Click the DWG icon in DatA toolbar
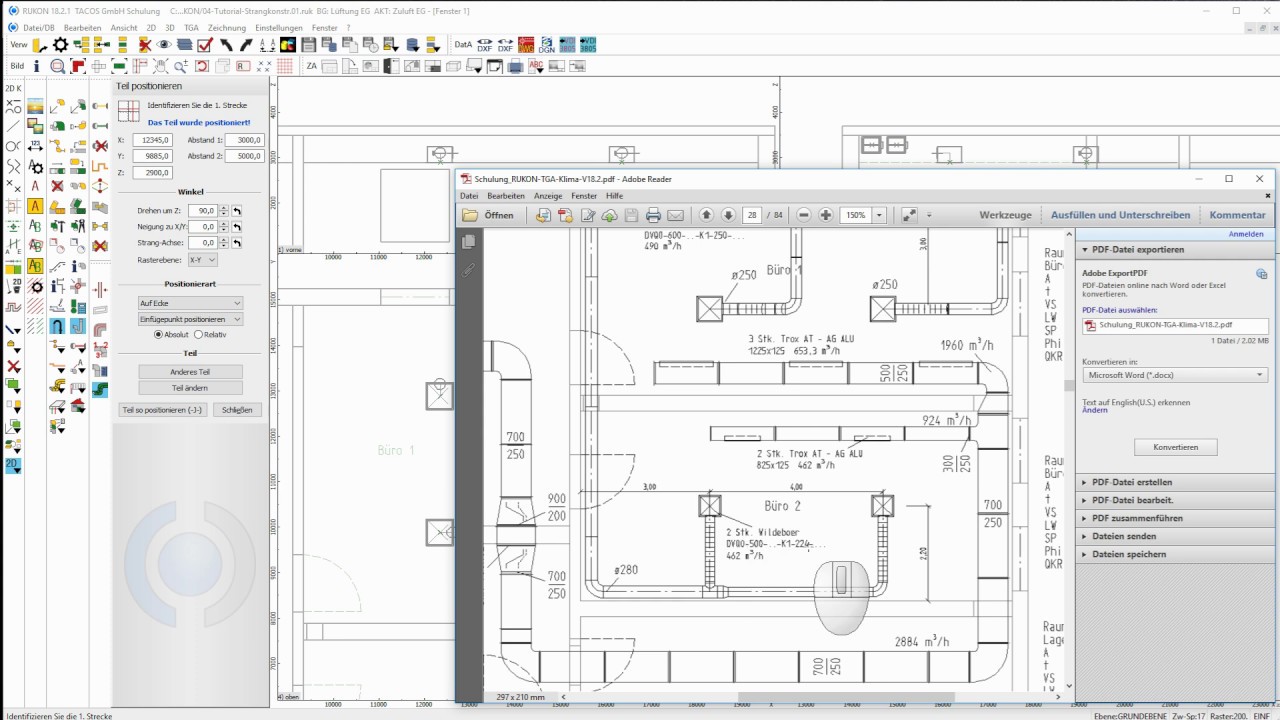The width and height of the screenshot is (1280, 720). click(525, 45)
